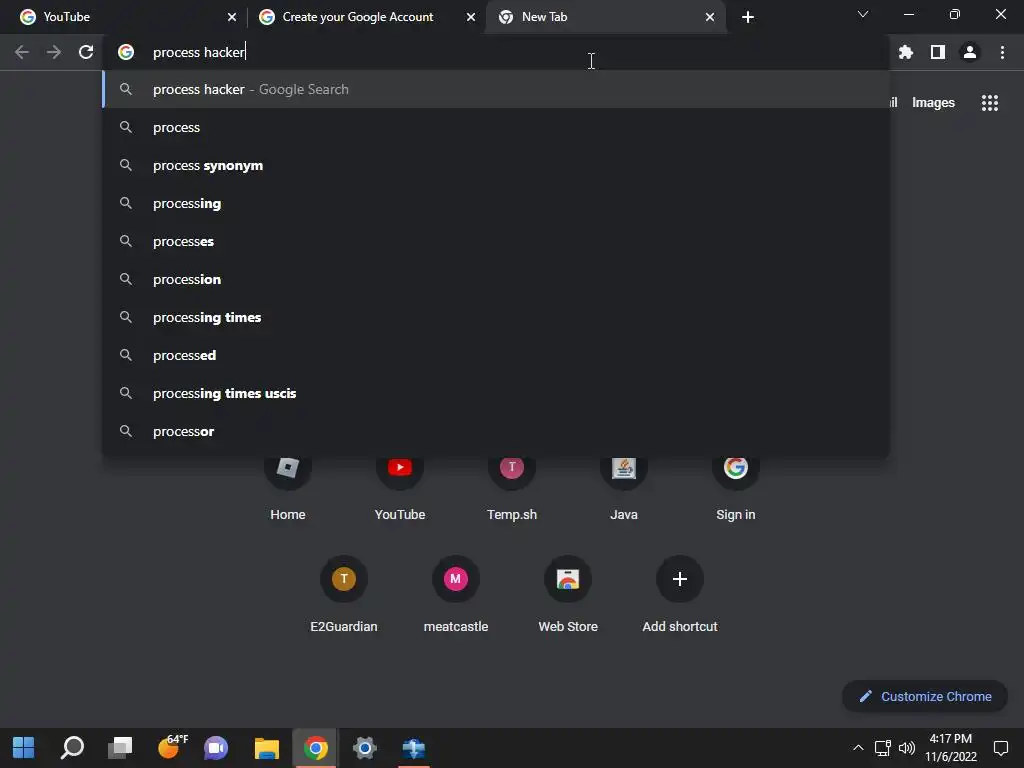Open Chrome three-dot menu
Screen dimensions: 1024x768
[1002, 52]
